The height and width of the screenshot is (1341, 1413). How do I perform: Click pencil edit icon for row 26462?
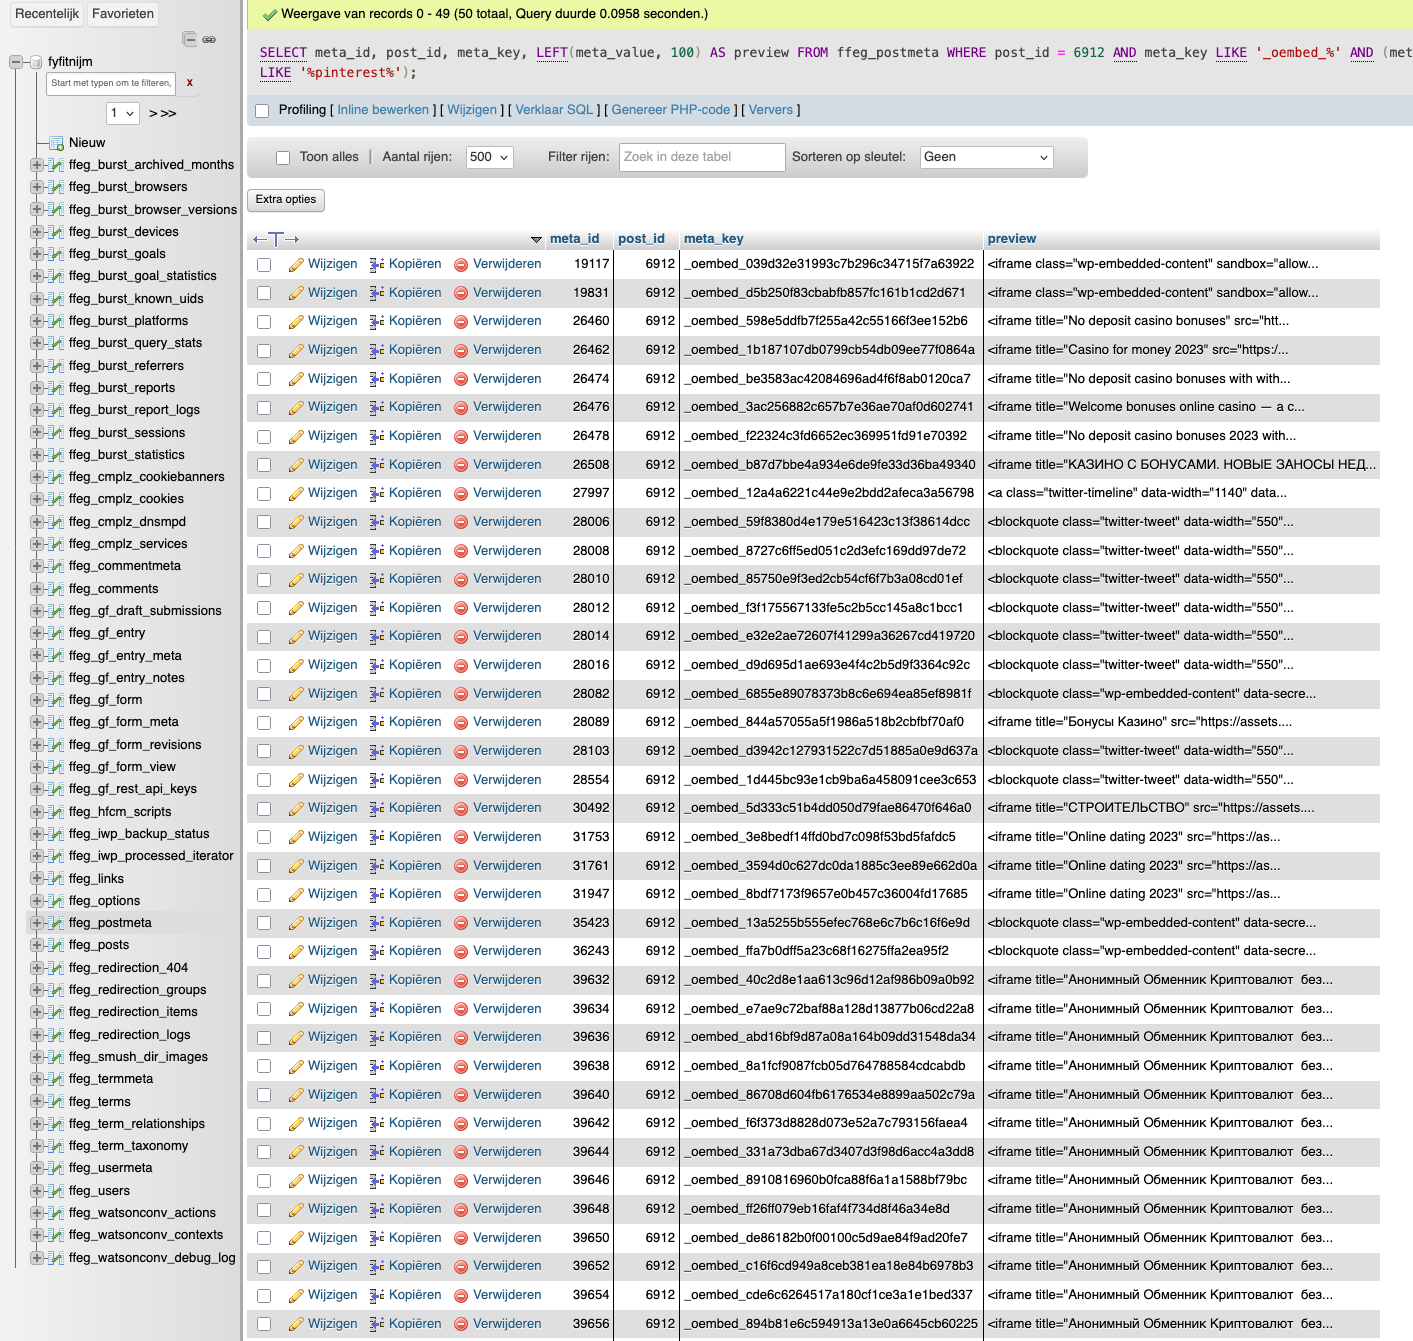click(296, 351)
